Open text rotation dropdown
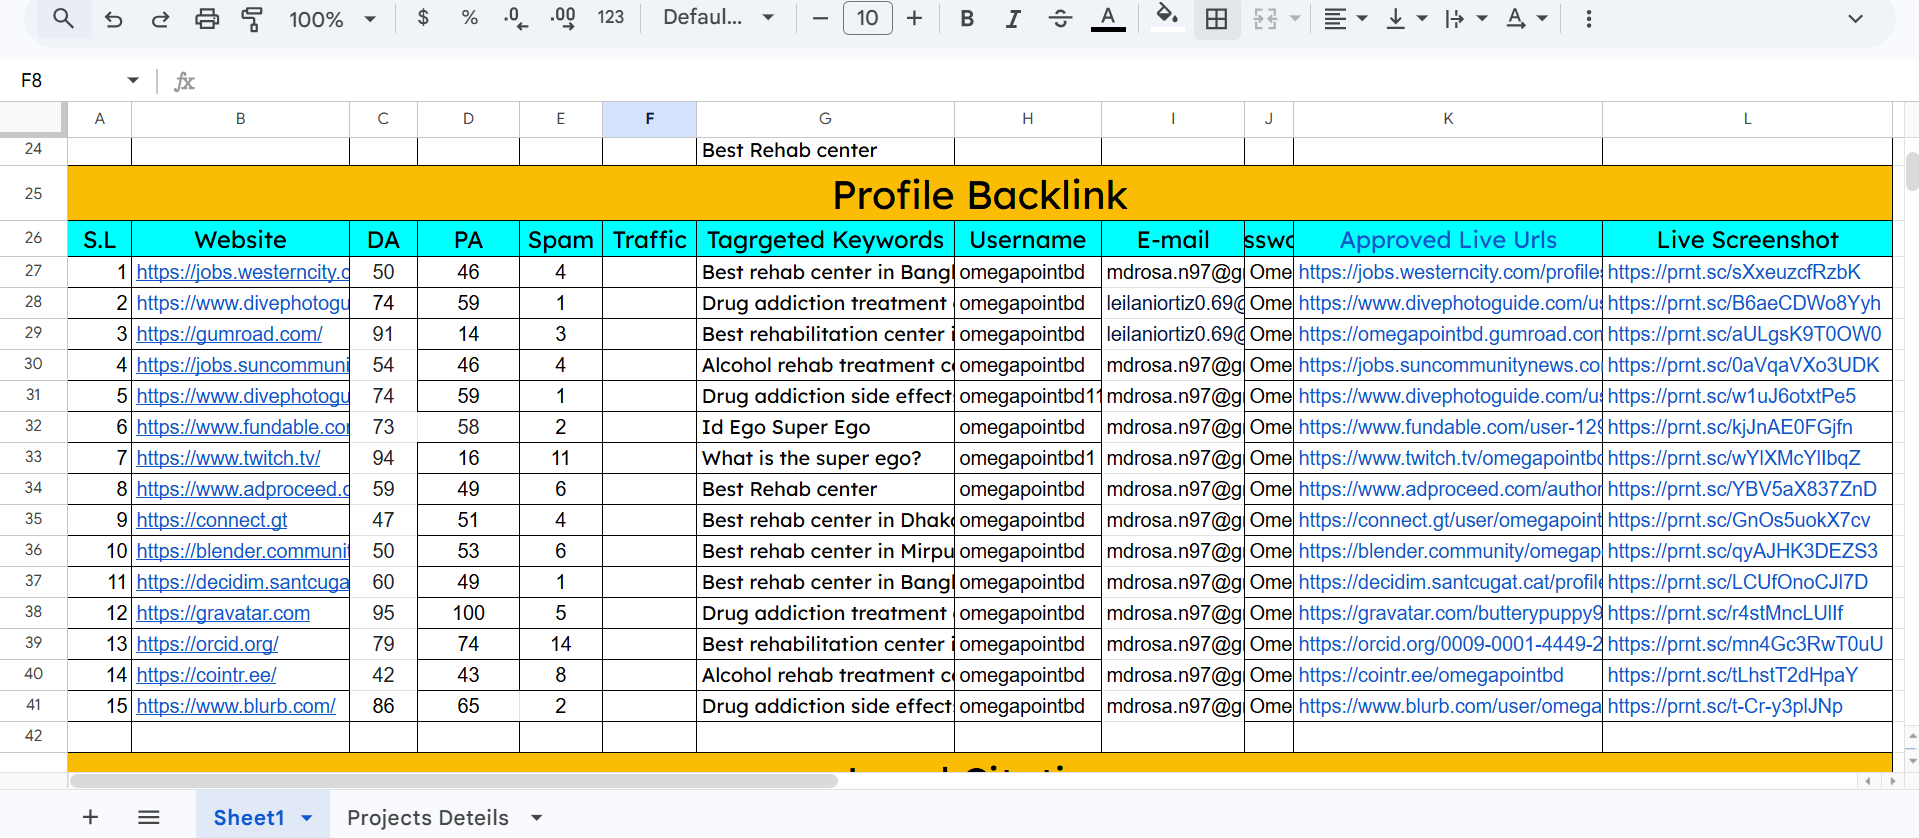This screenshot has height=838, width=1919. point(1526,18)
